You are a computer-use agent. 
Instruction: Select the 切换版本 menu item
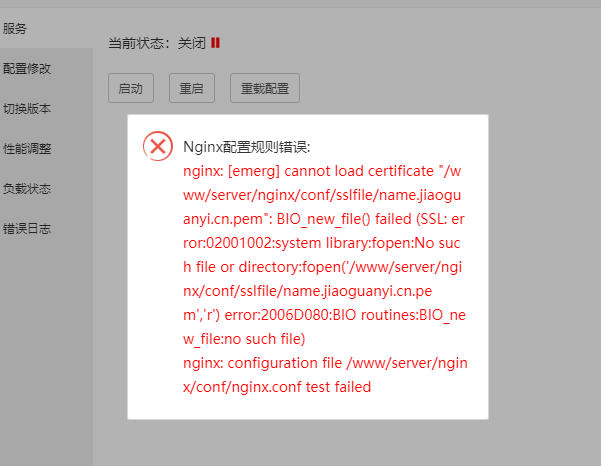[46, 109]
